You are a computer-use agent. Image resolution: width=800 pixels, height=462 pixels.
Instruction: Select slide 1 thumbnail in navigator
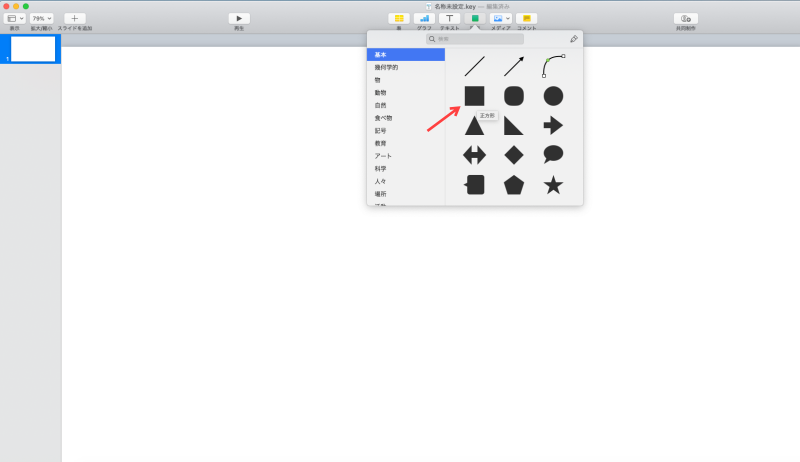coord(33,49)
